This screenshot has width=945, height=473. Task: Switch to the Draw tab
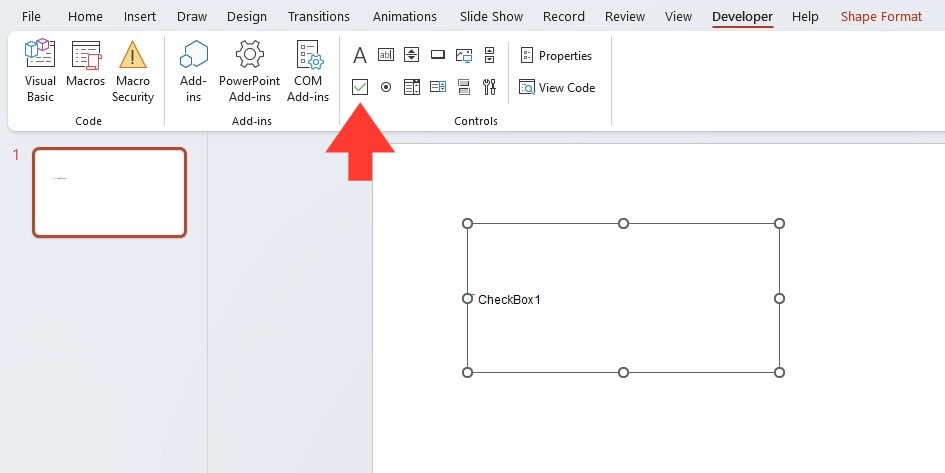pyautogui.click(x=192, y=16)
